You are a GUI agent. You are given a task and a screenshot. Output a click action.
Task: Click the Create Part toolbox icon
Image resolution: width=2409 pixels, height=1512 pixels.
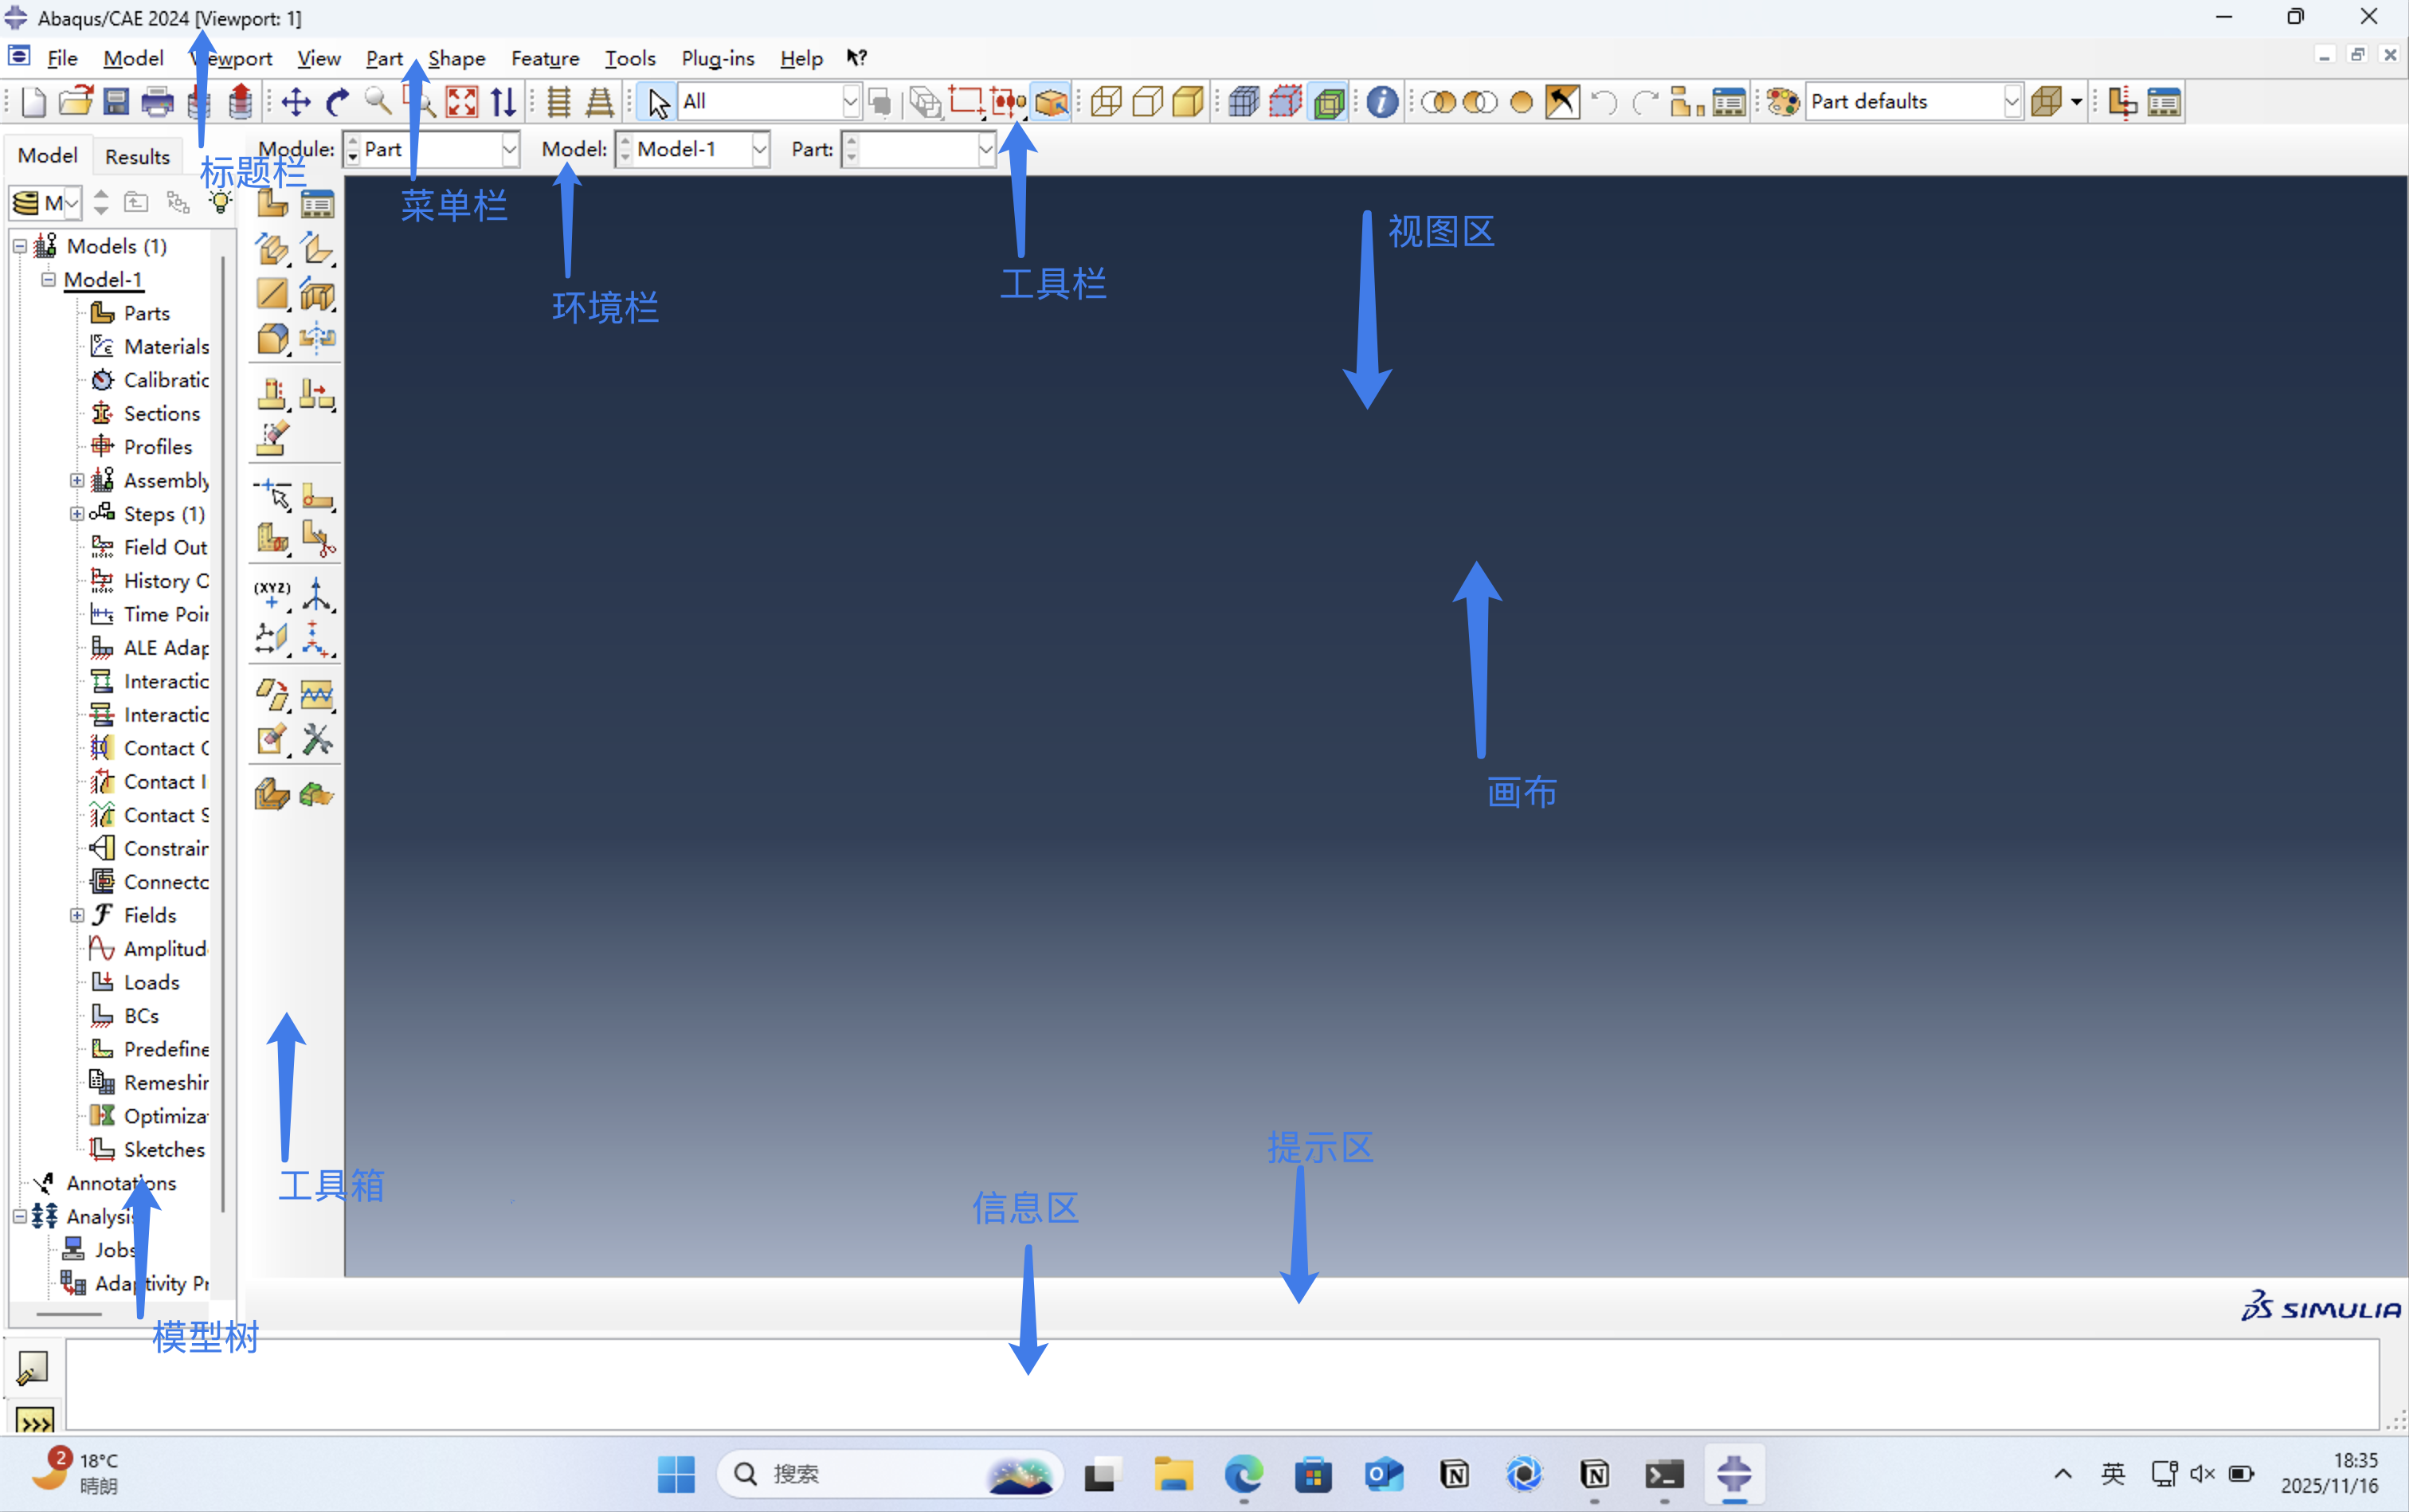tap(272, 204)
